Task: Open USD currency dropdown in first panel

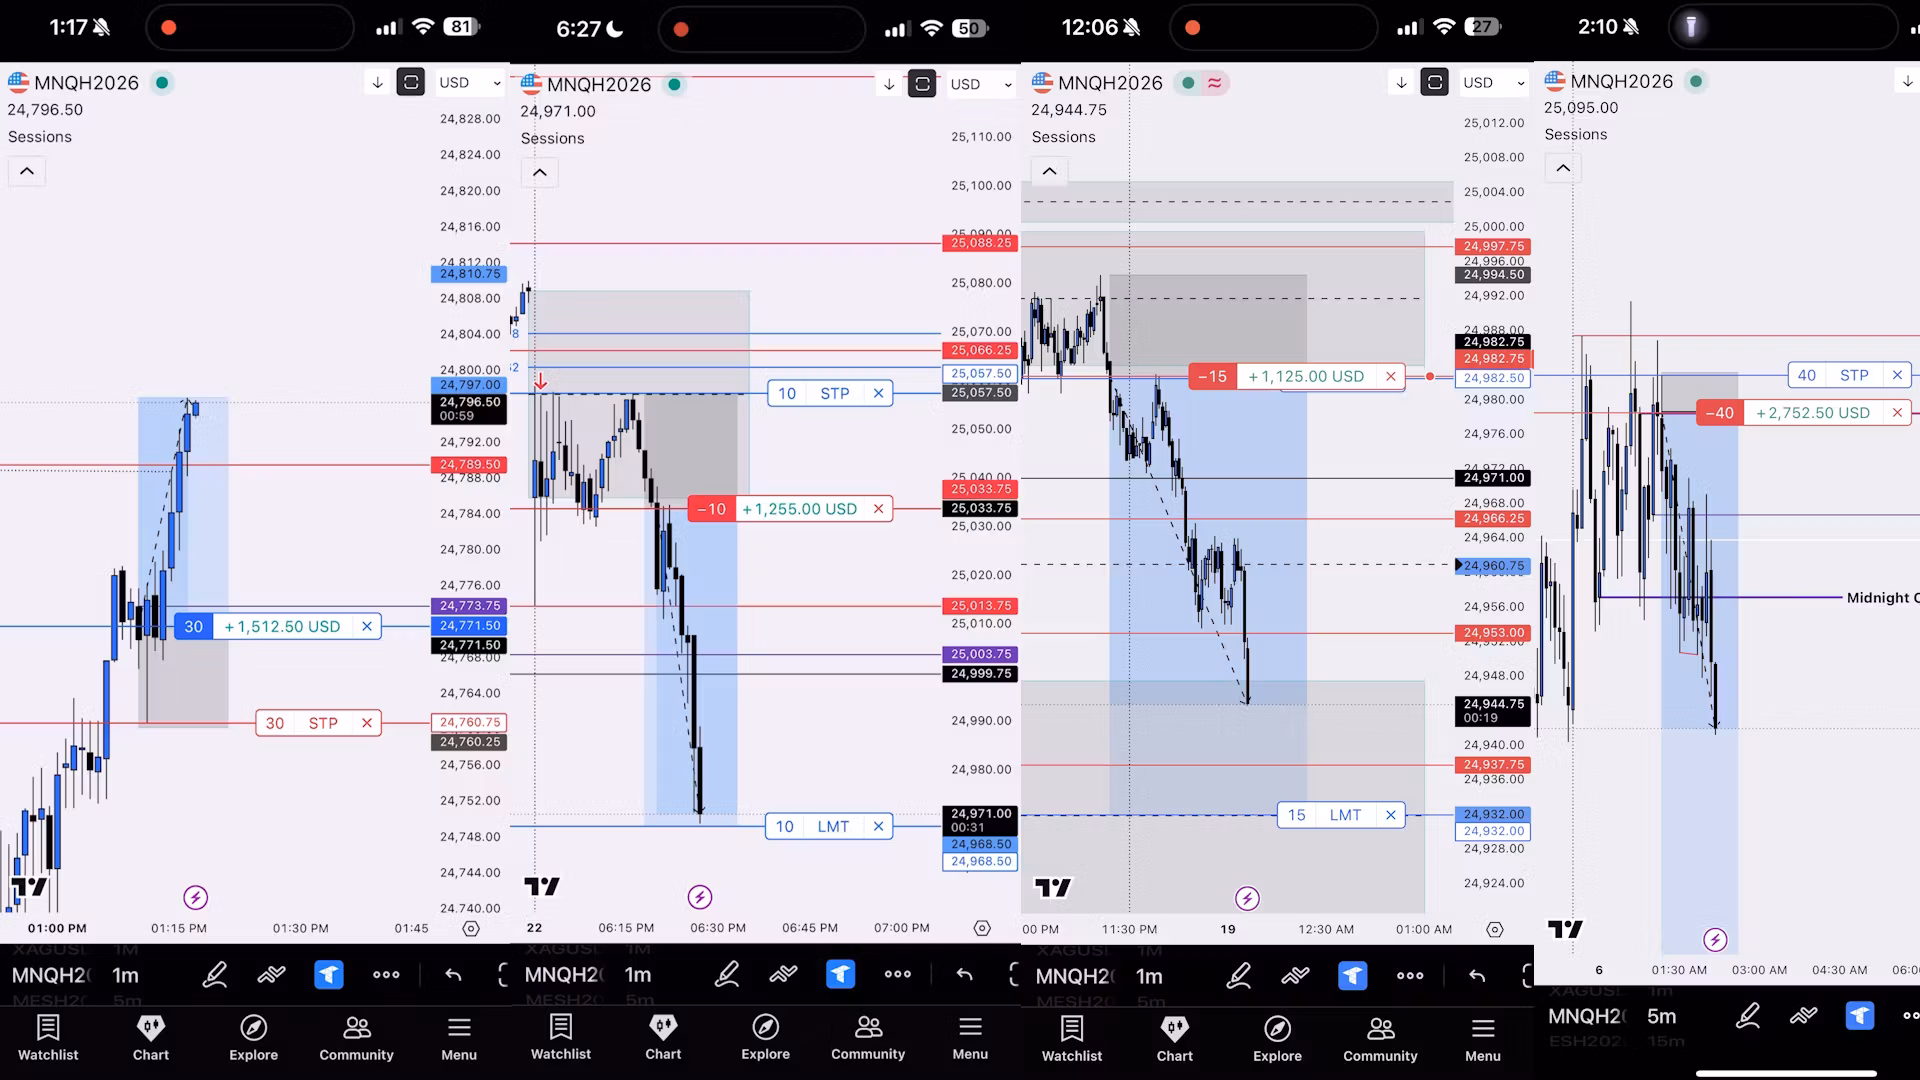Action: tap(469, 83)
